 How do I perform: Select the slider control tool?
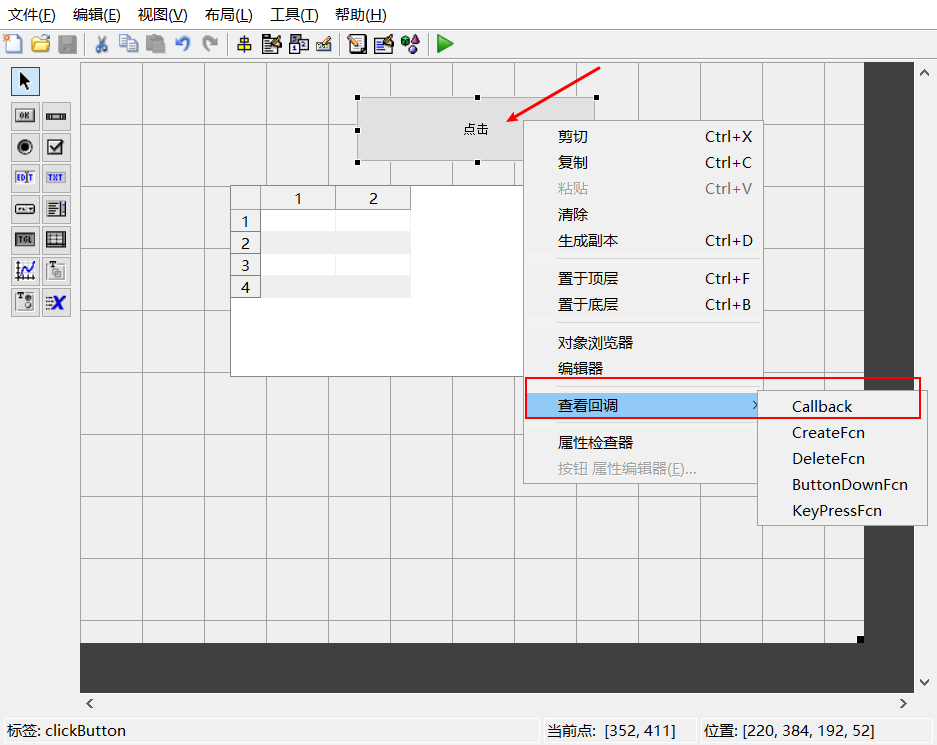[55, 115]
